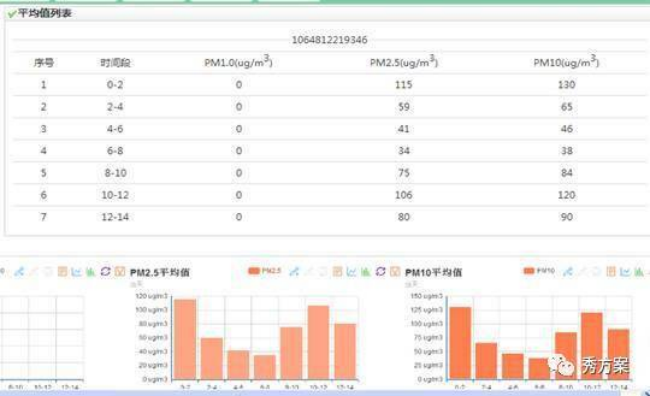Click the 时间段 column header

[x=115, y=63]
